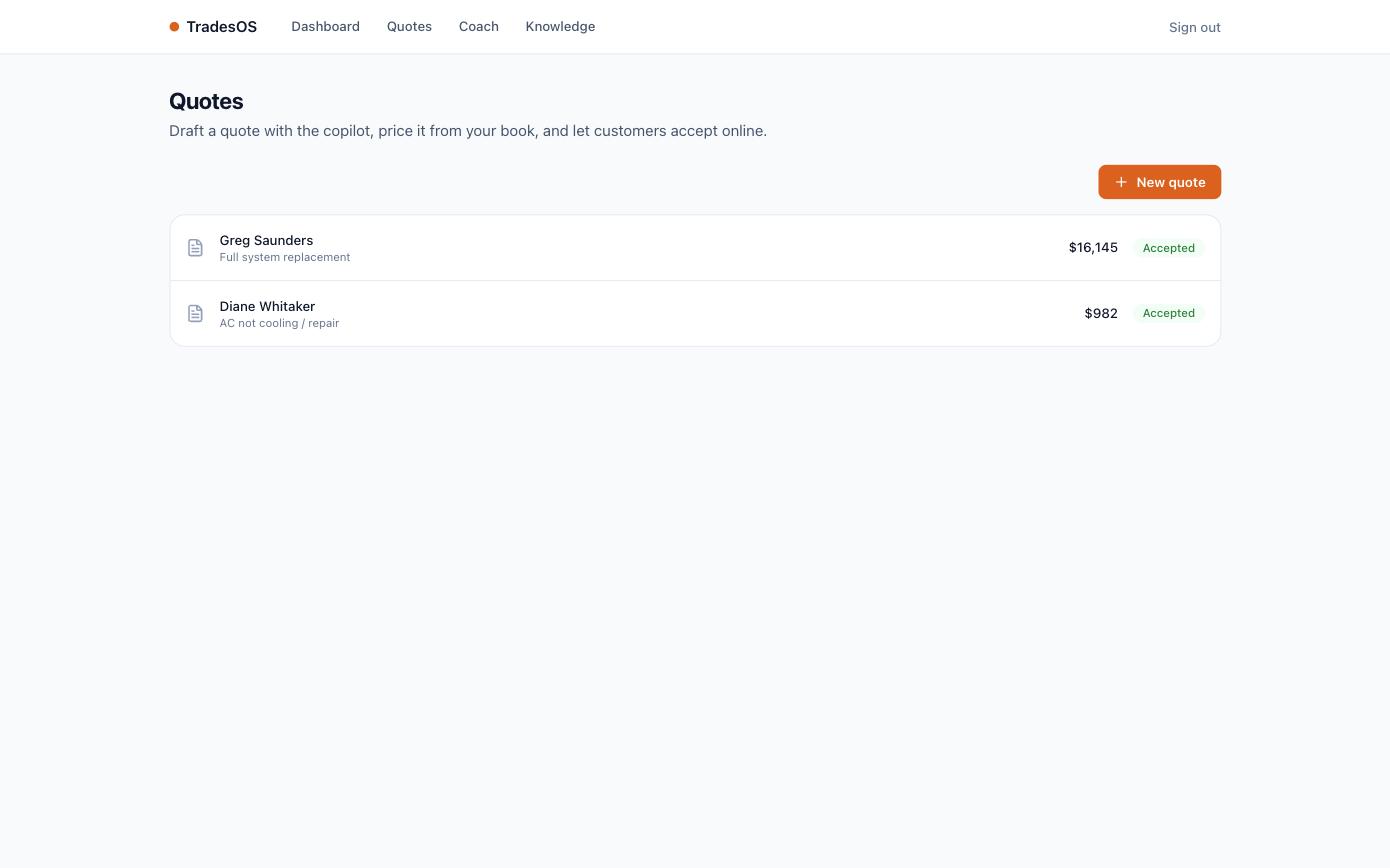Click the plus icon in New quote button
Viewport: 1390px width, 868px height.
click(1121, 182)
